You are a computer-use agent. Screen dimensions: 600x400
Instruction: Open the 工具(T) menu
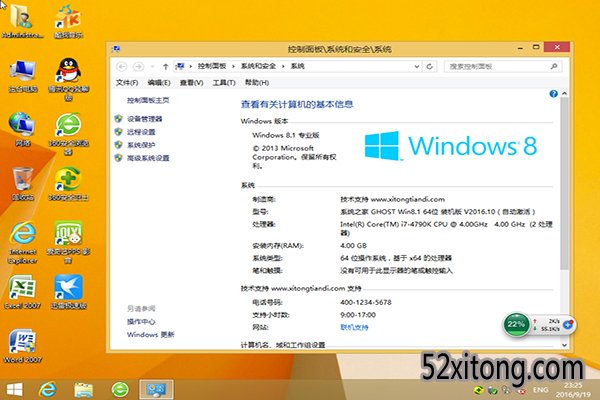(x=224, y=83)
